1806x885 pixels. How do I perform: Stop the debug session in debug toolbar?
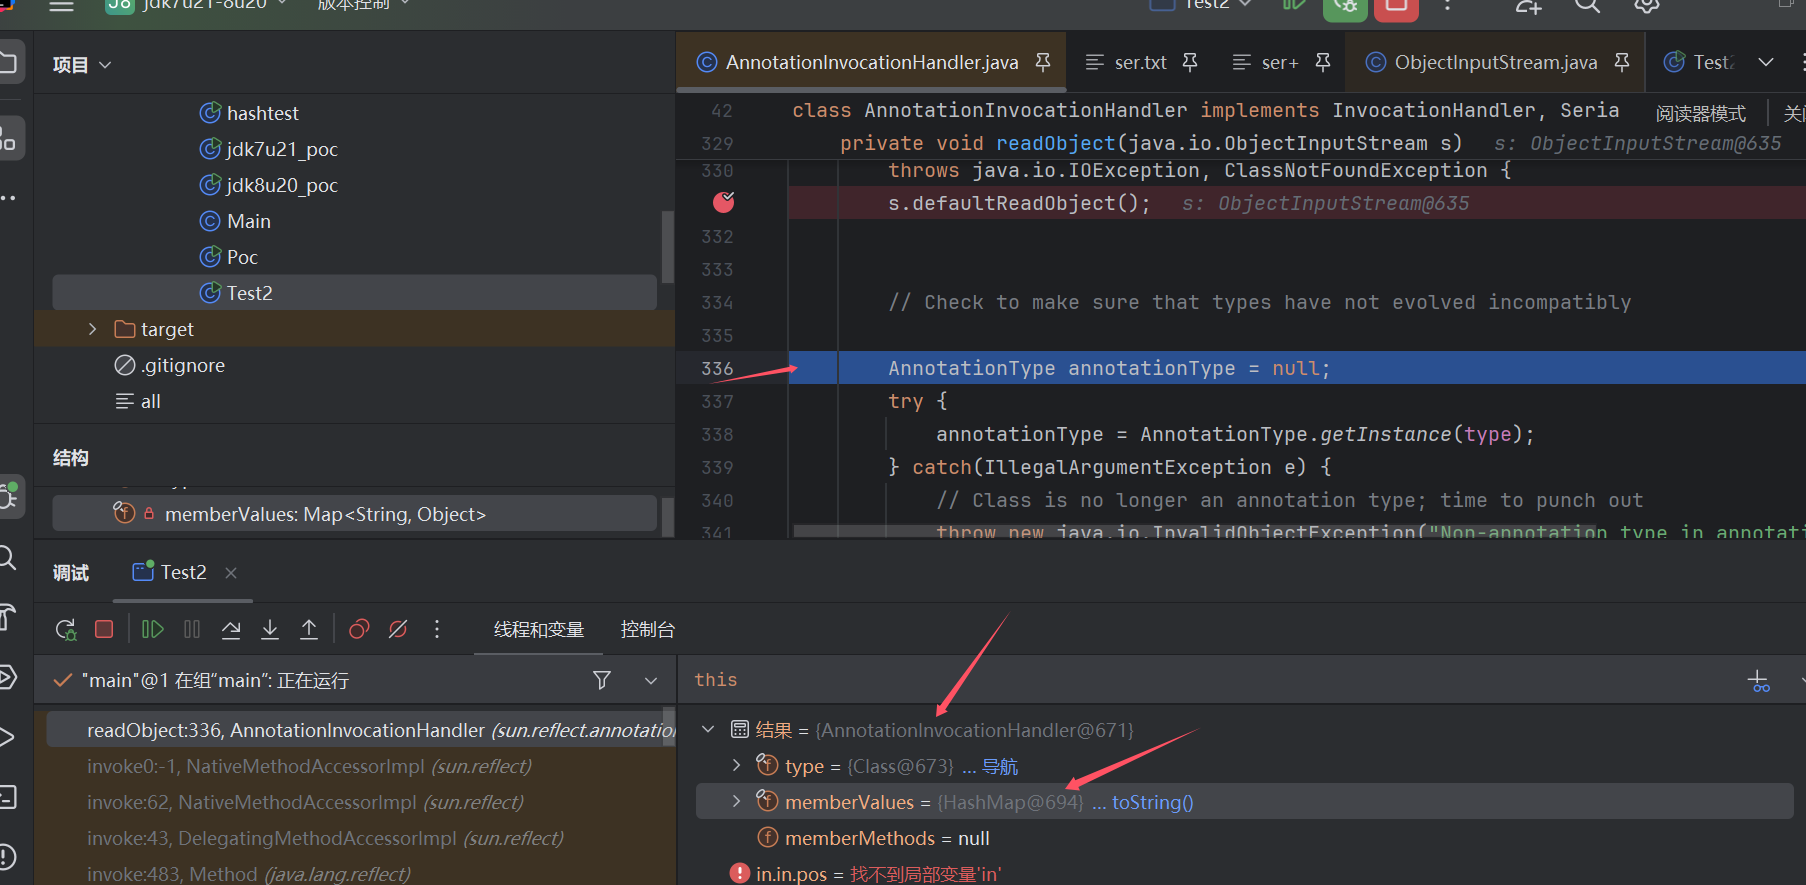104,629
